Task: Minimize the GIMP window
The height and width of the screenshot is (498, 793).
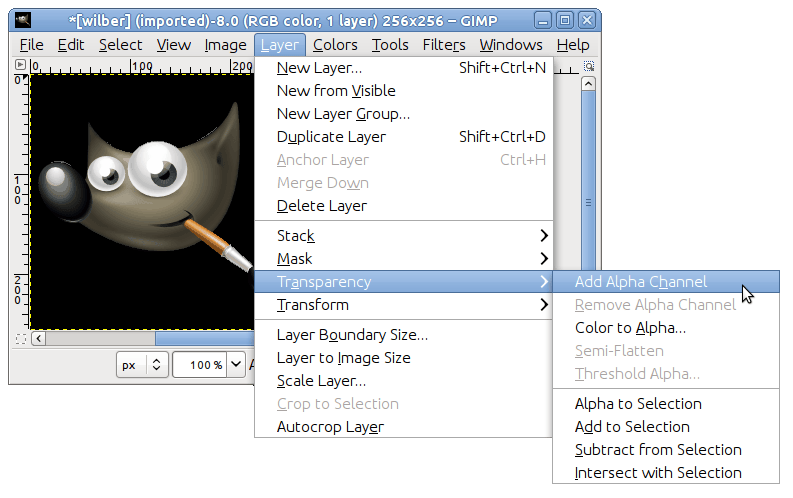Action: [x=543, y=21]
